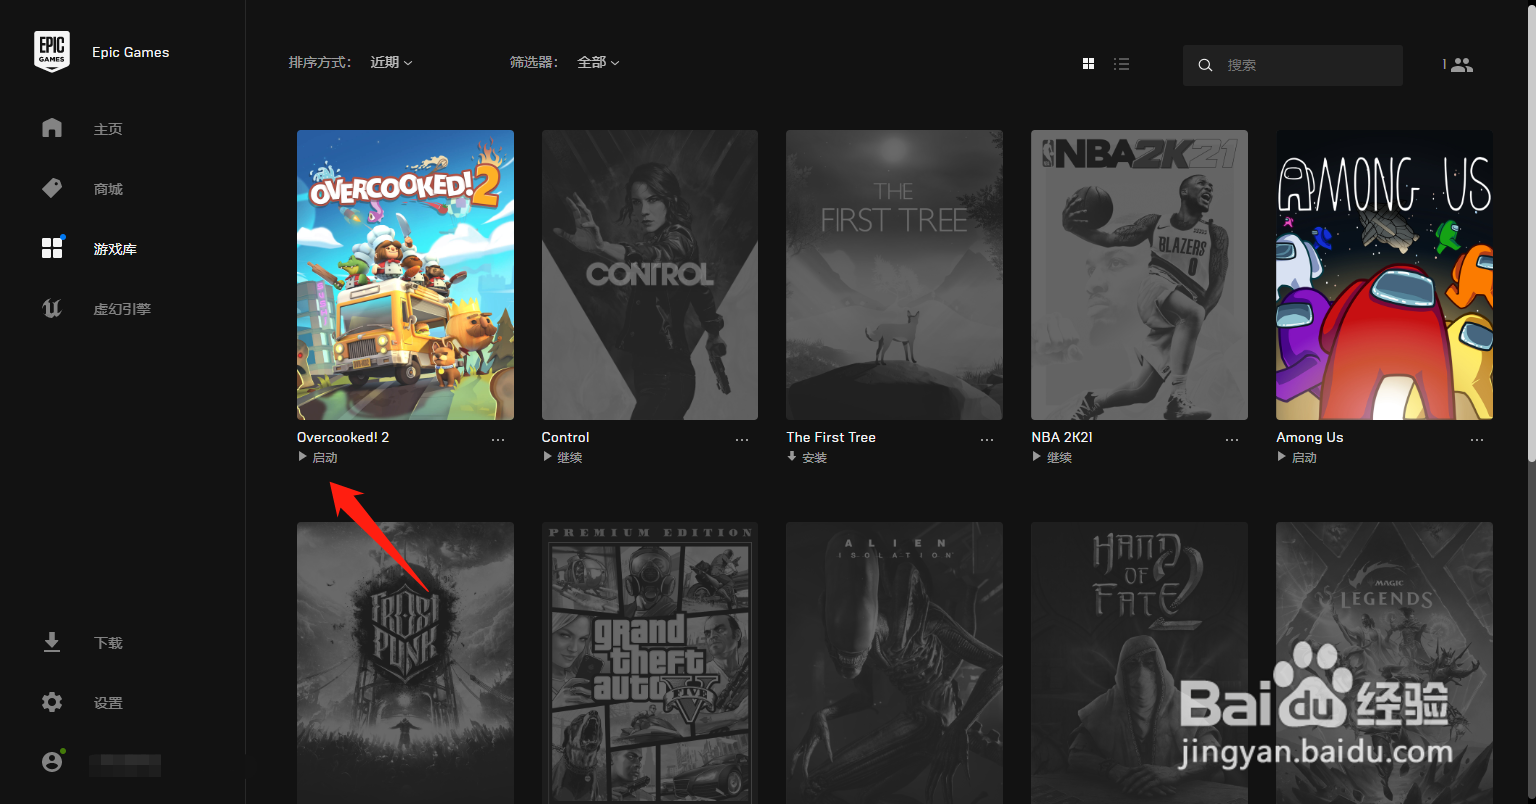This screenshot has width=1536, height=804.
Task: Launch Among Us via 启动 text
Action: (x=1304, y=458)
